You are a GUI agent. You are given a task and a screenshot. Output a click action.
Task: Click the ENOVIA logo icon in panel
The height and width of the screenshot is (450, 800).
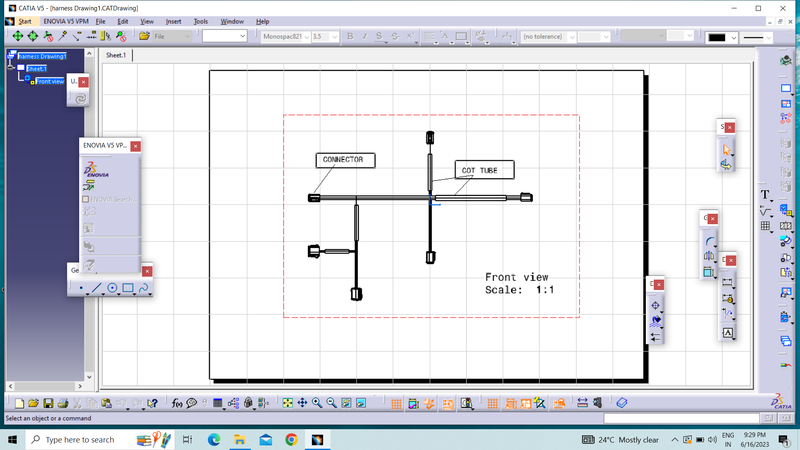pyautogui.click(x=96, y=170)
